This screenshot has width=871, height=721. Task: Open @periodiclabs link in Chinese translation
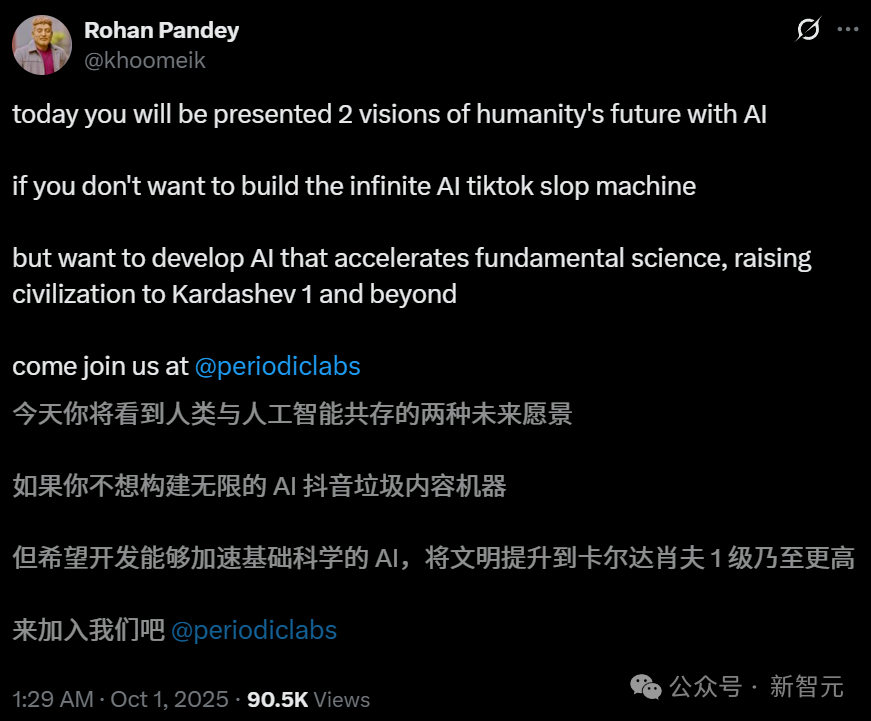(x=254, y=630)
